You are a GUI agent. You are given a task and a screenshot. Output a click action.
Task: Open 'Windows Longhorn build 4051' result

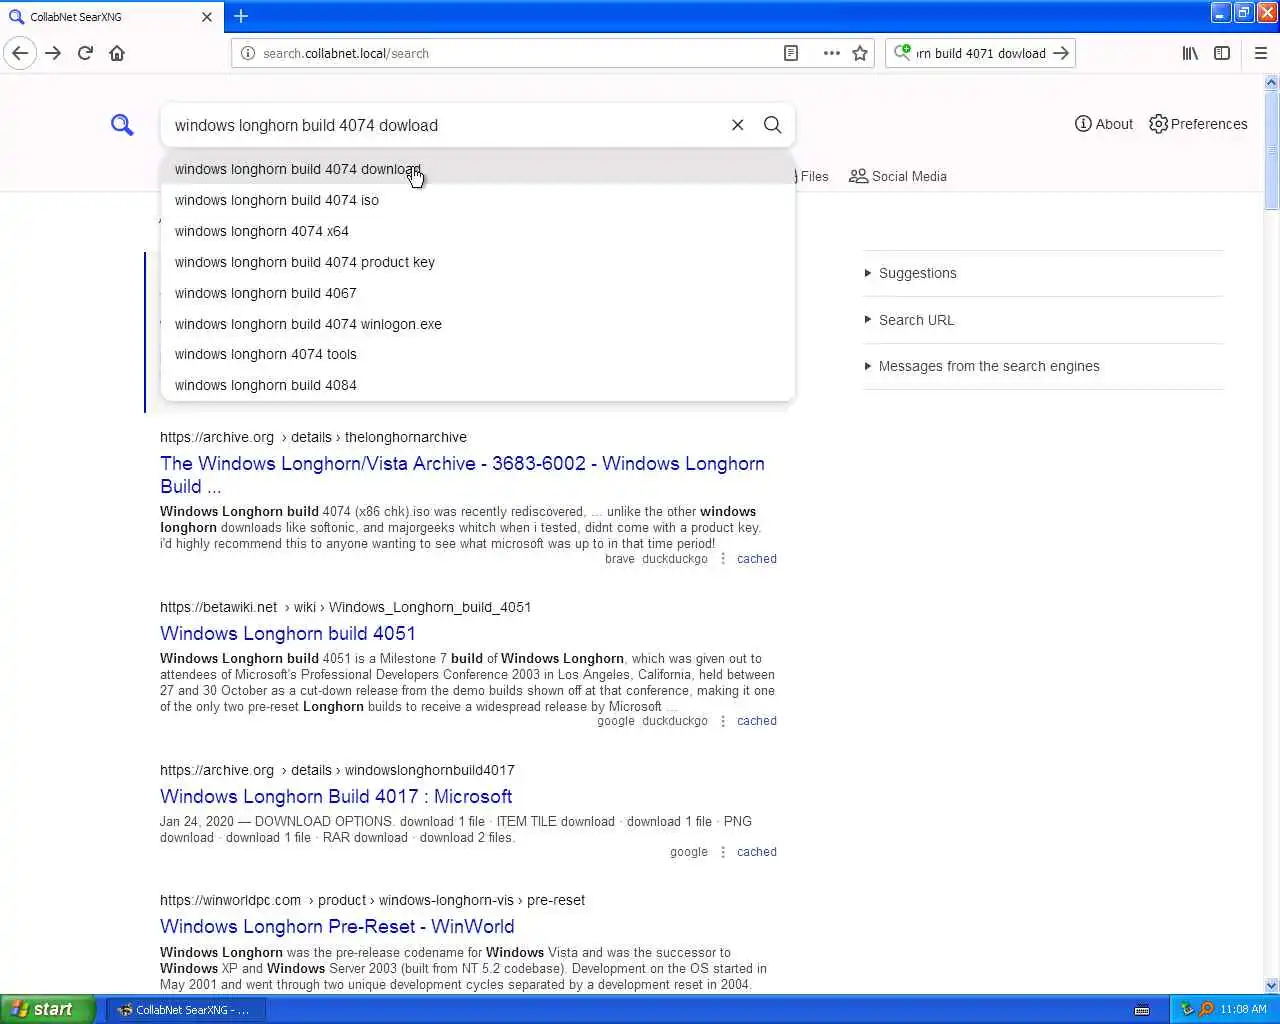pos(288,633)
